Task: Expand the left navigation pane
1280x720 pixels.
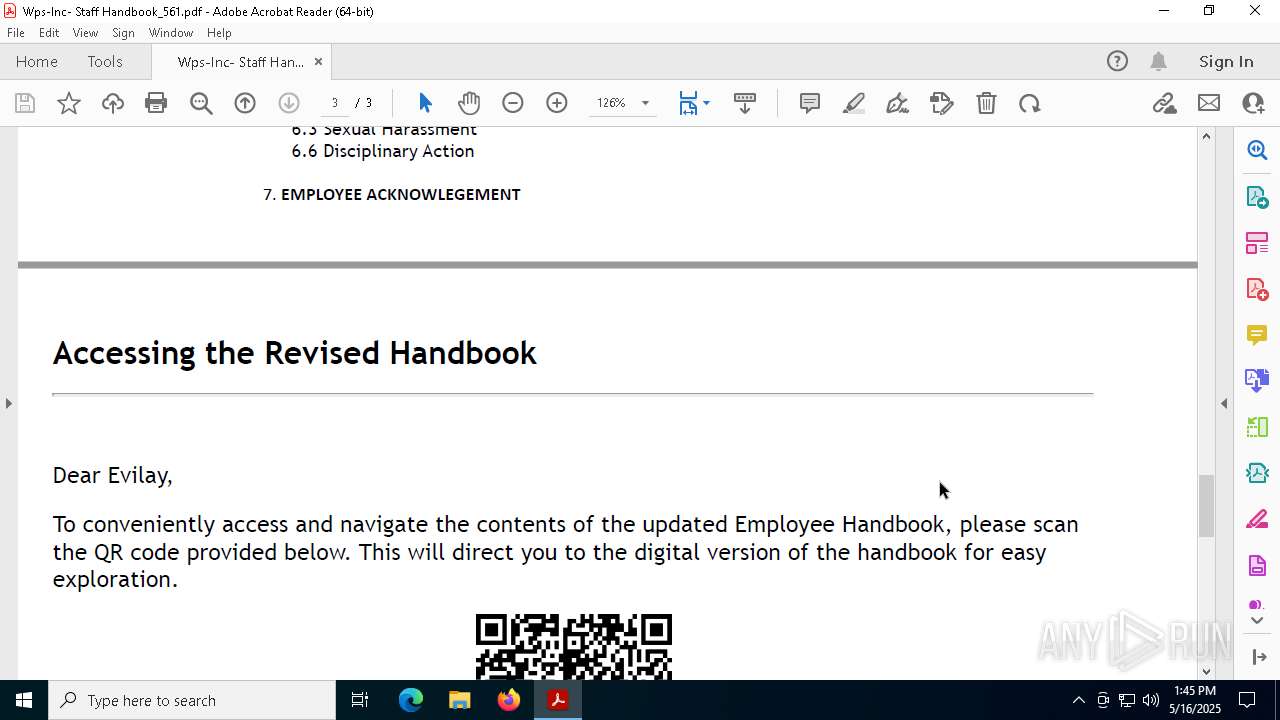Action: pos(8,403)
